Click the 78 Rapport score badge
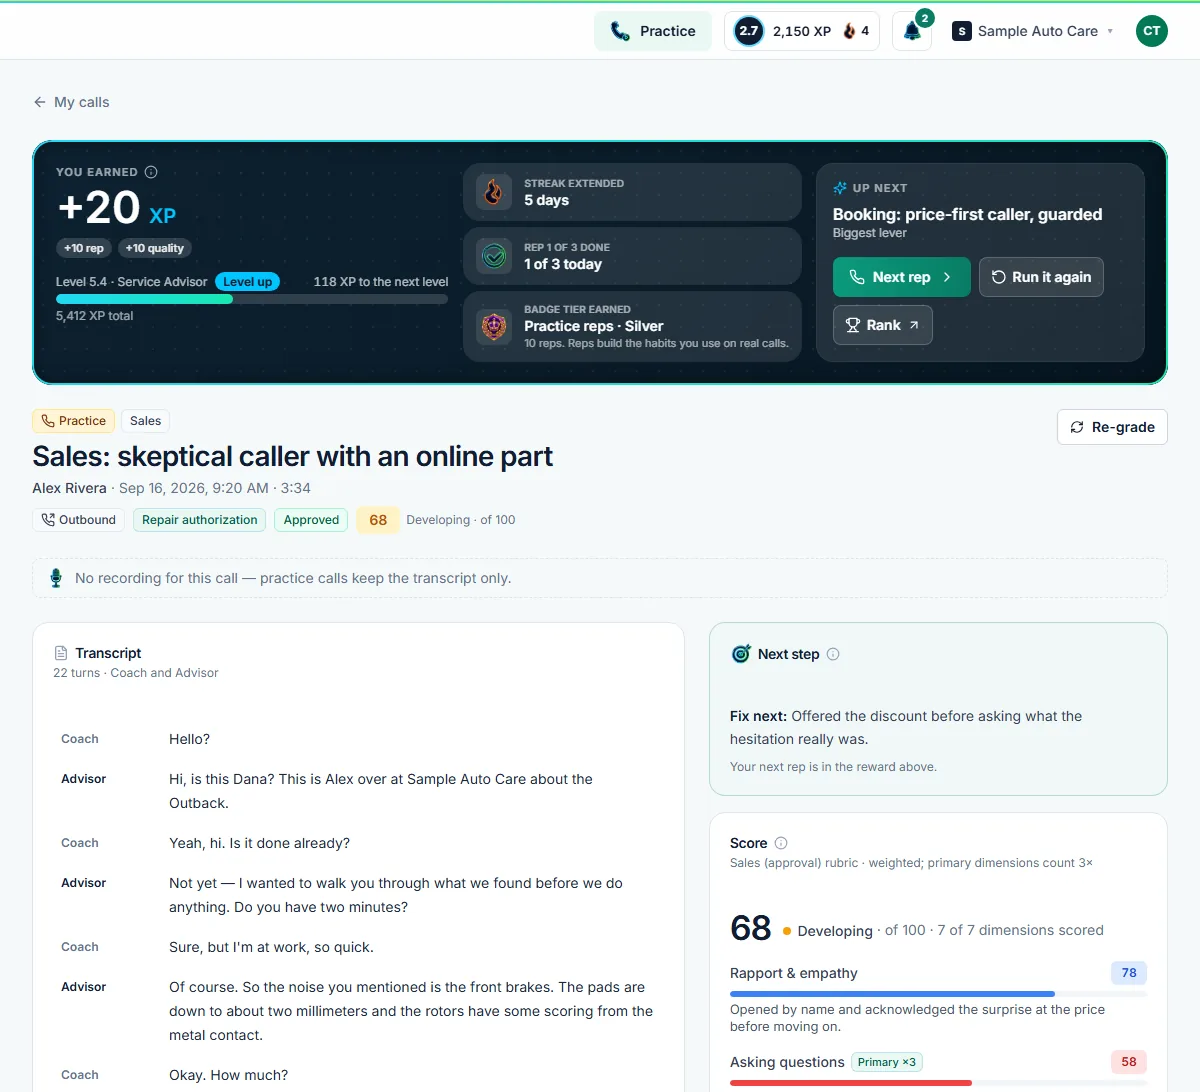Image resolution: width=1200 pixels, height=1092 pixels. 1129,973
